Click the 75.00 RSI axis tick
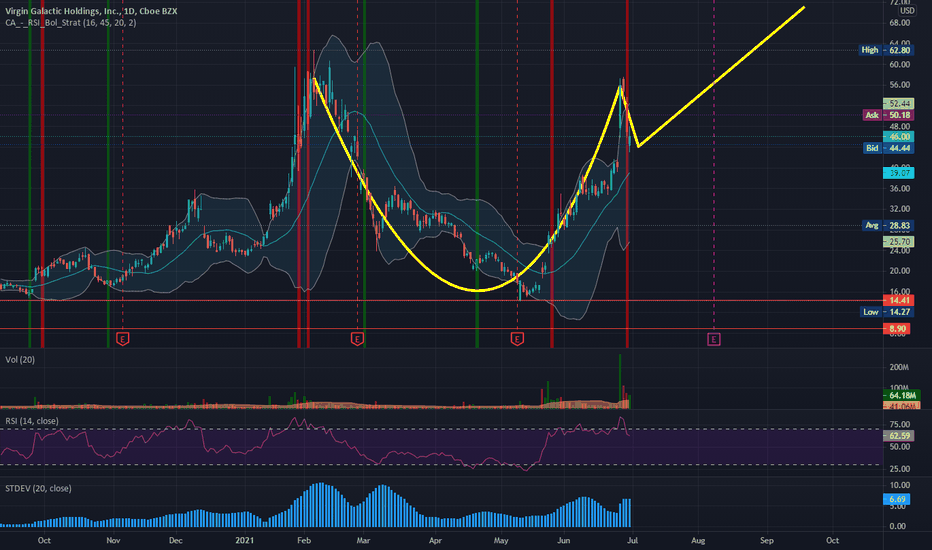This screenshot has width=932, height=550. (x=899, y=425)
